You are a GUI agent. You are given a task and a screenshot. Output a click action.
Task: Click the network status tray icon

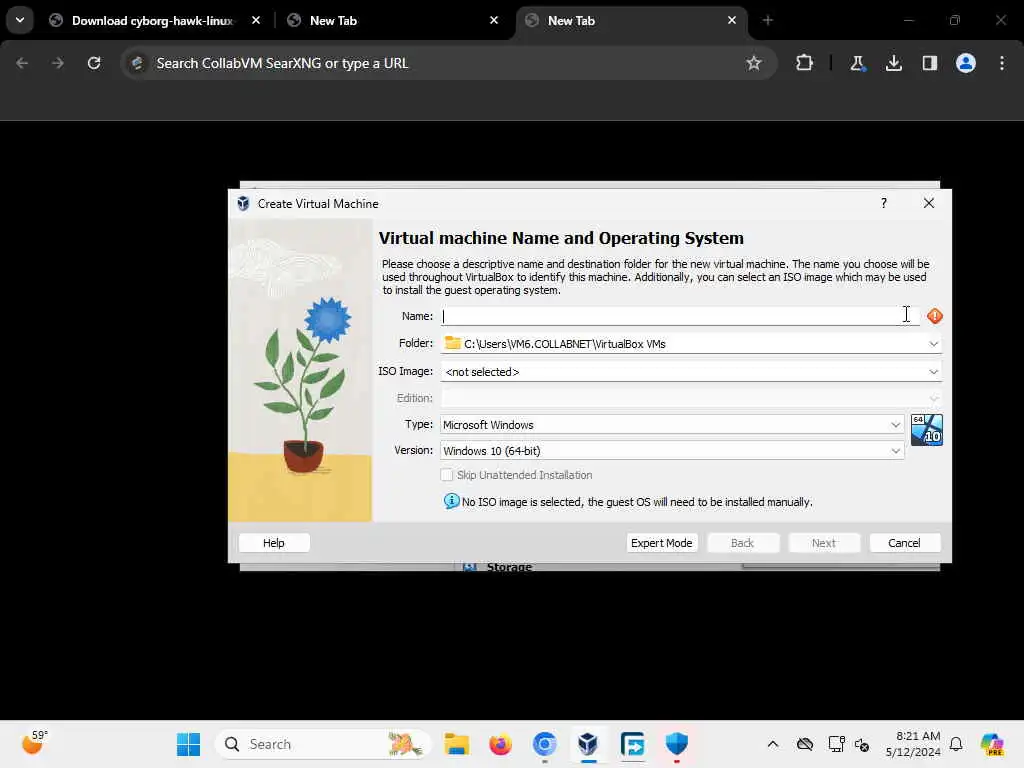point(837,744)
